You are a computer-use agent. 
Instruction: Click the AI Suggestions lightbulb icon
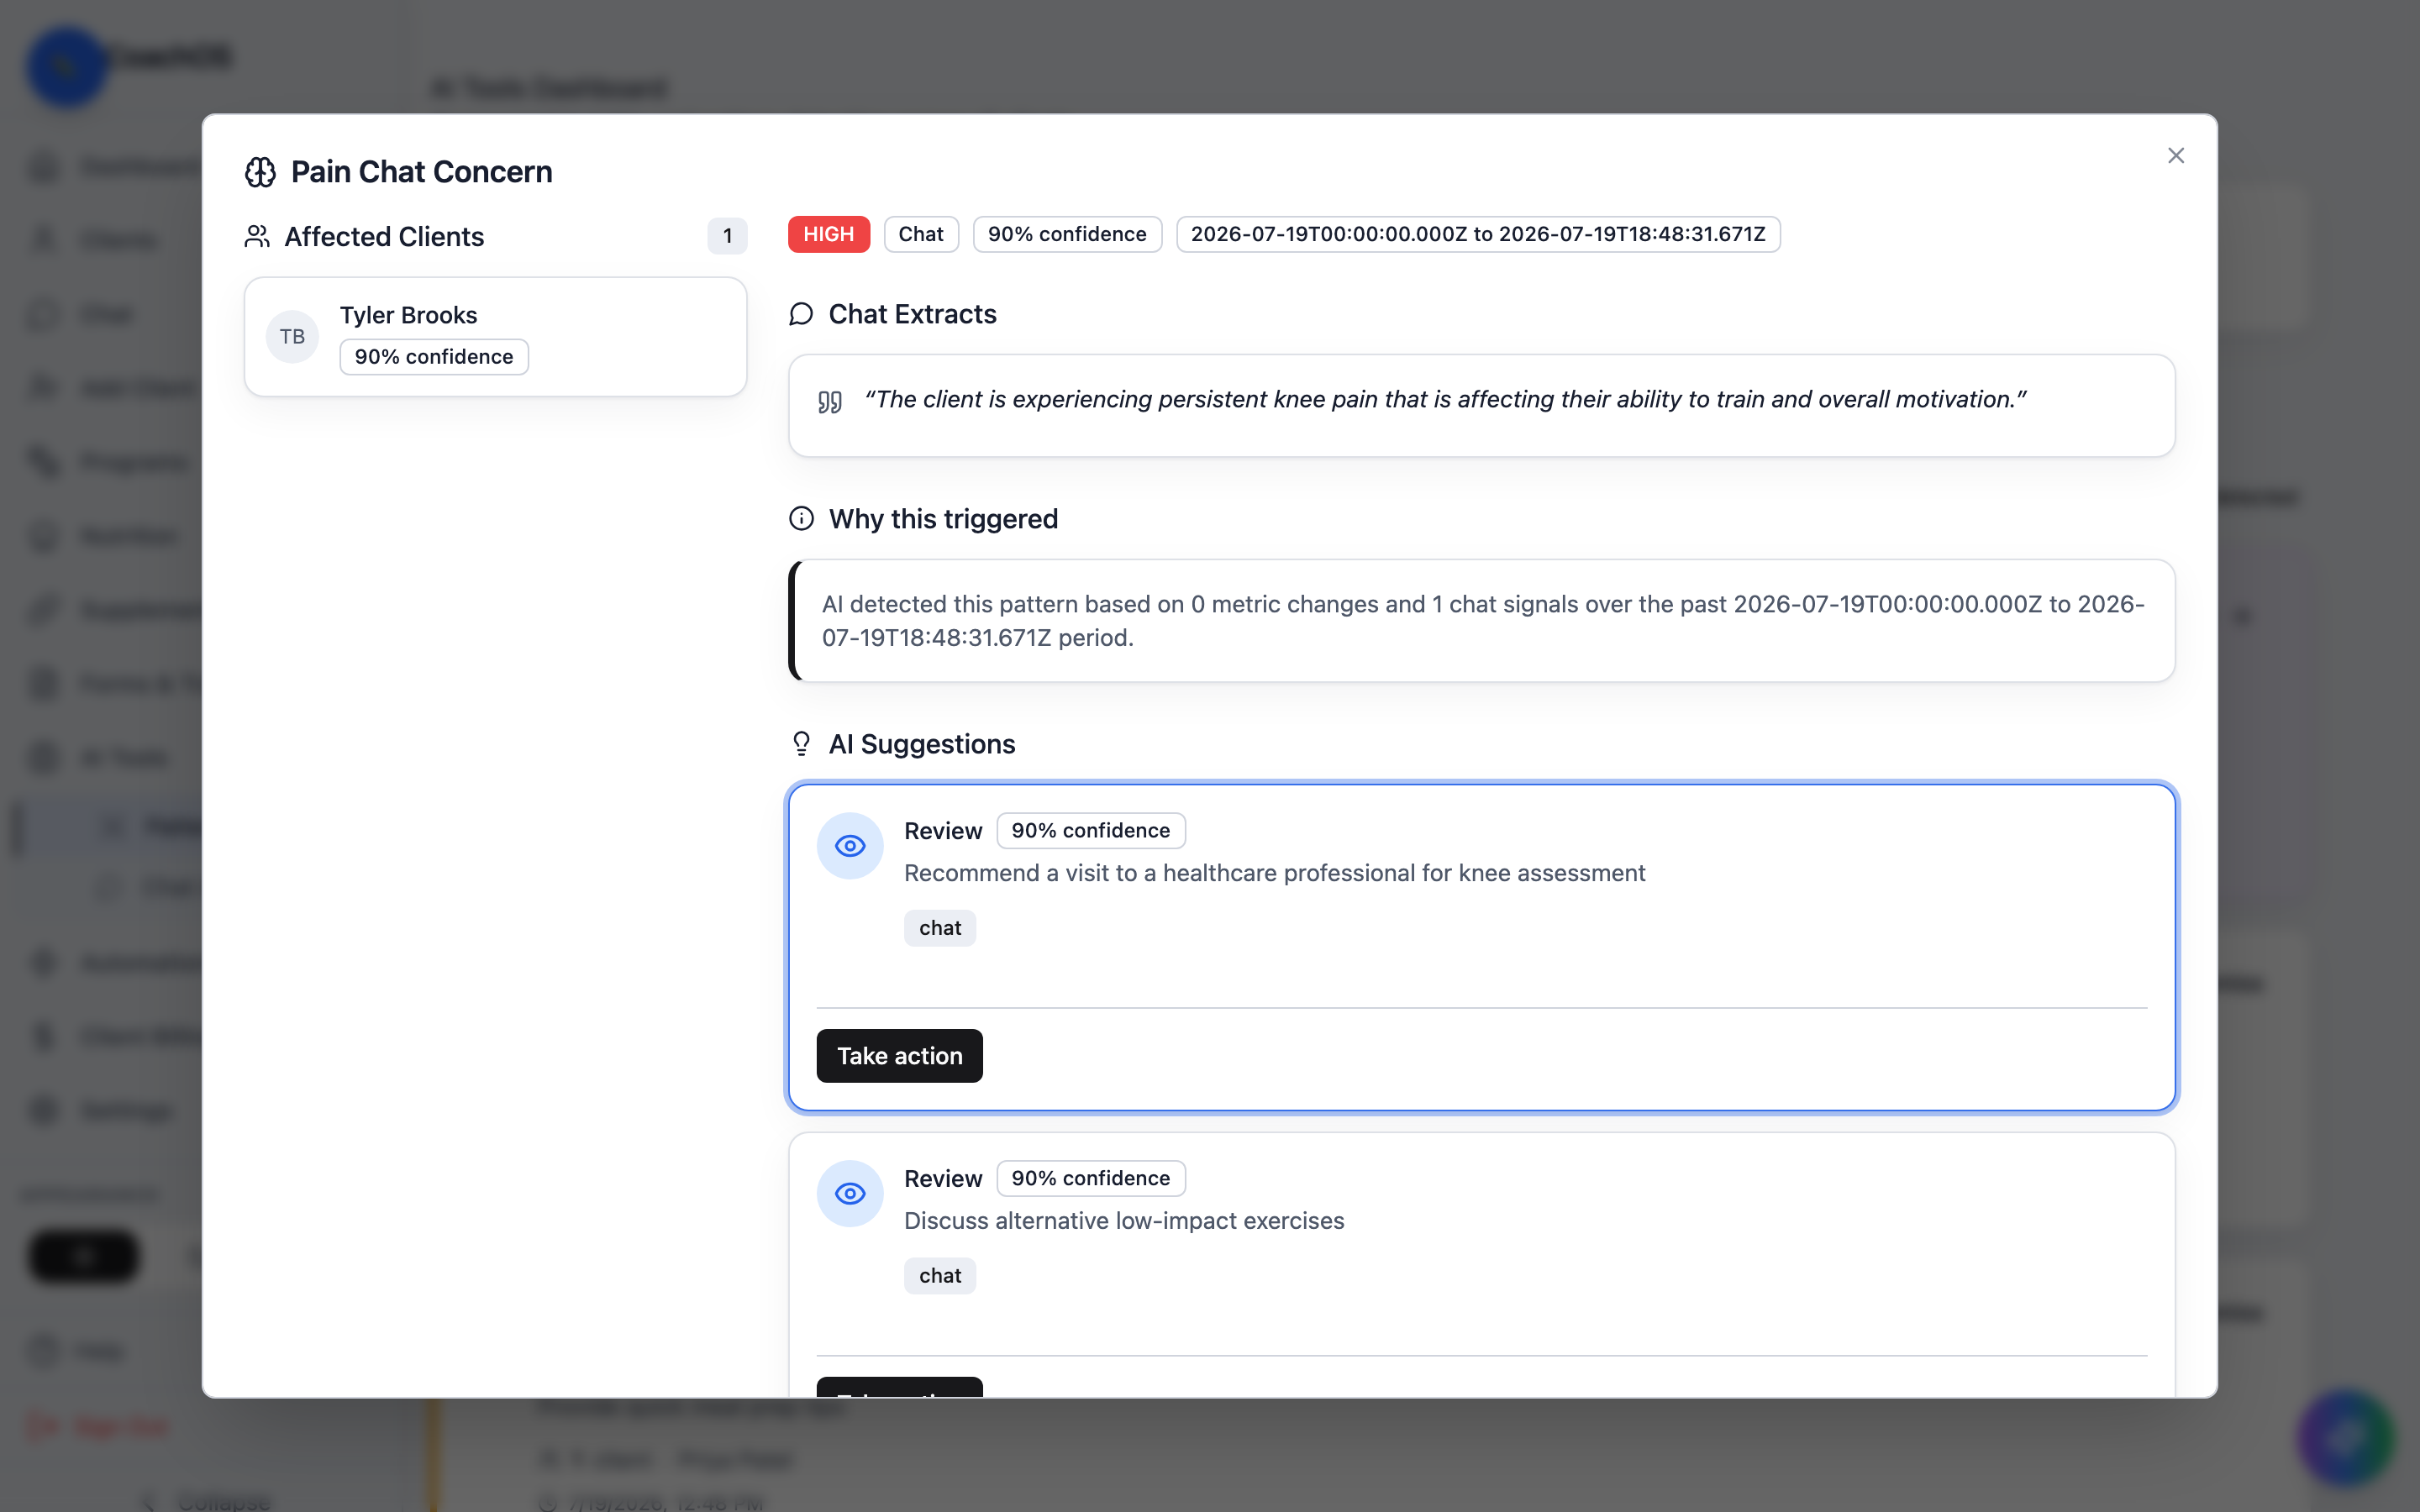[x=801, y=744]
